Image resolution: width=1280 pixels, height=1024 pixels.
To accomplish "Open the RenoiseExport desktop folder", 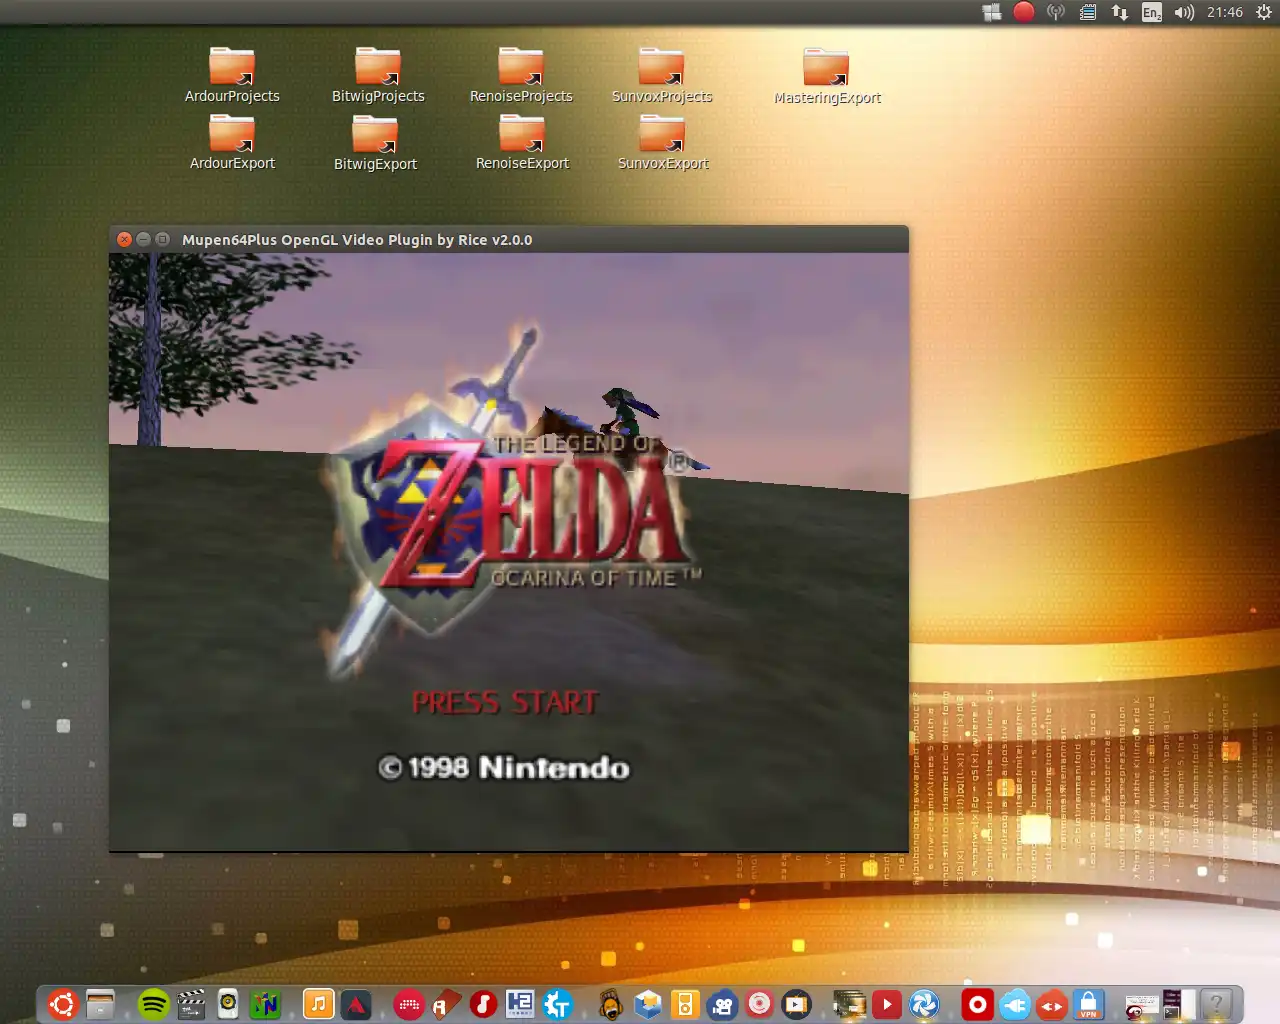I will tap(522, 142).
